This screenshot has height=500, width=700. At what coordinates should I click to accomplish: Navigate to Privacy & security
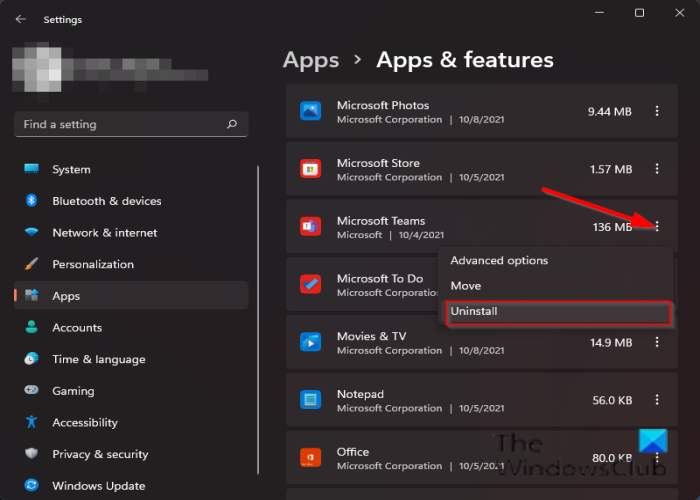(x=100, y=454)
